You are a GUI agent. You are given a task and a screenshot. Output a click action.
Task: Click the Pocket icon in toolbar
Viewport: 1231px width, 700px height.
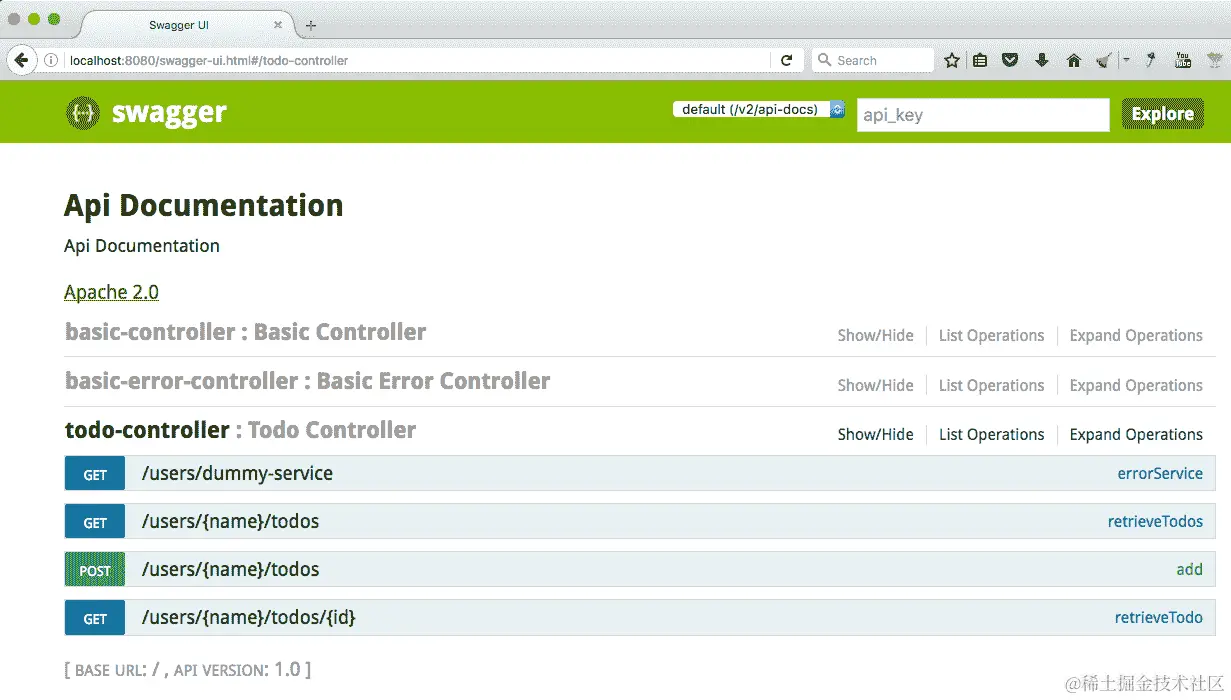(x=1011, y=61)
